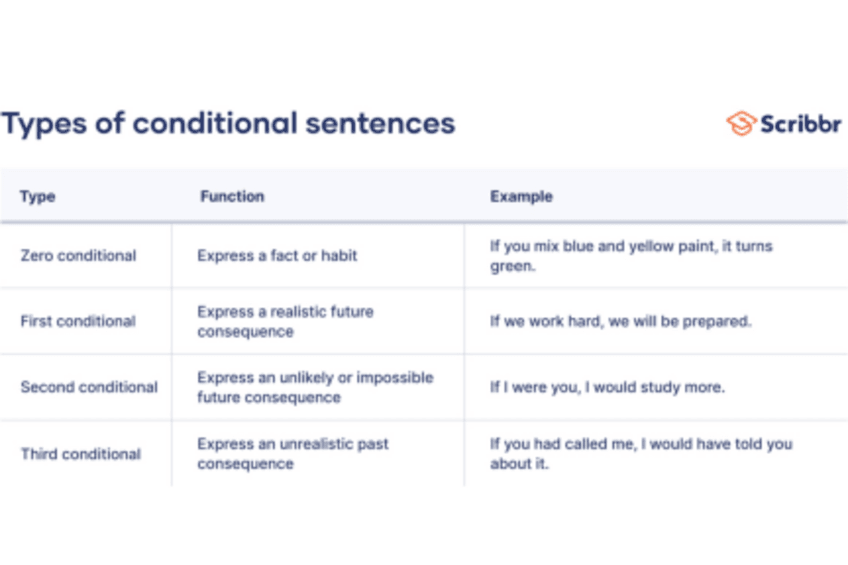The image size is (848, 565).
Task: Click the 'First conditional' row label
Action: (x=78, y=322)
